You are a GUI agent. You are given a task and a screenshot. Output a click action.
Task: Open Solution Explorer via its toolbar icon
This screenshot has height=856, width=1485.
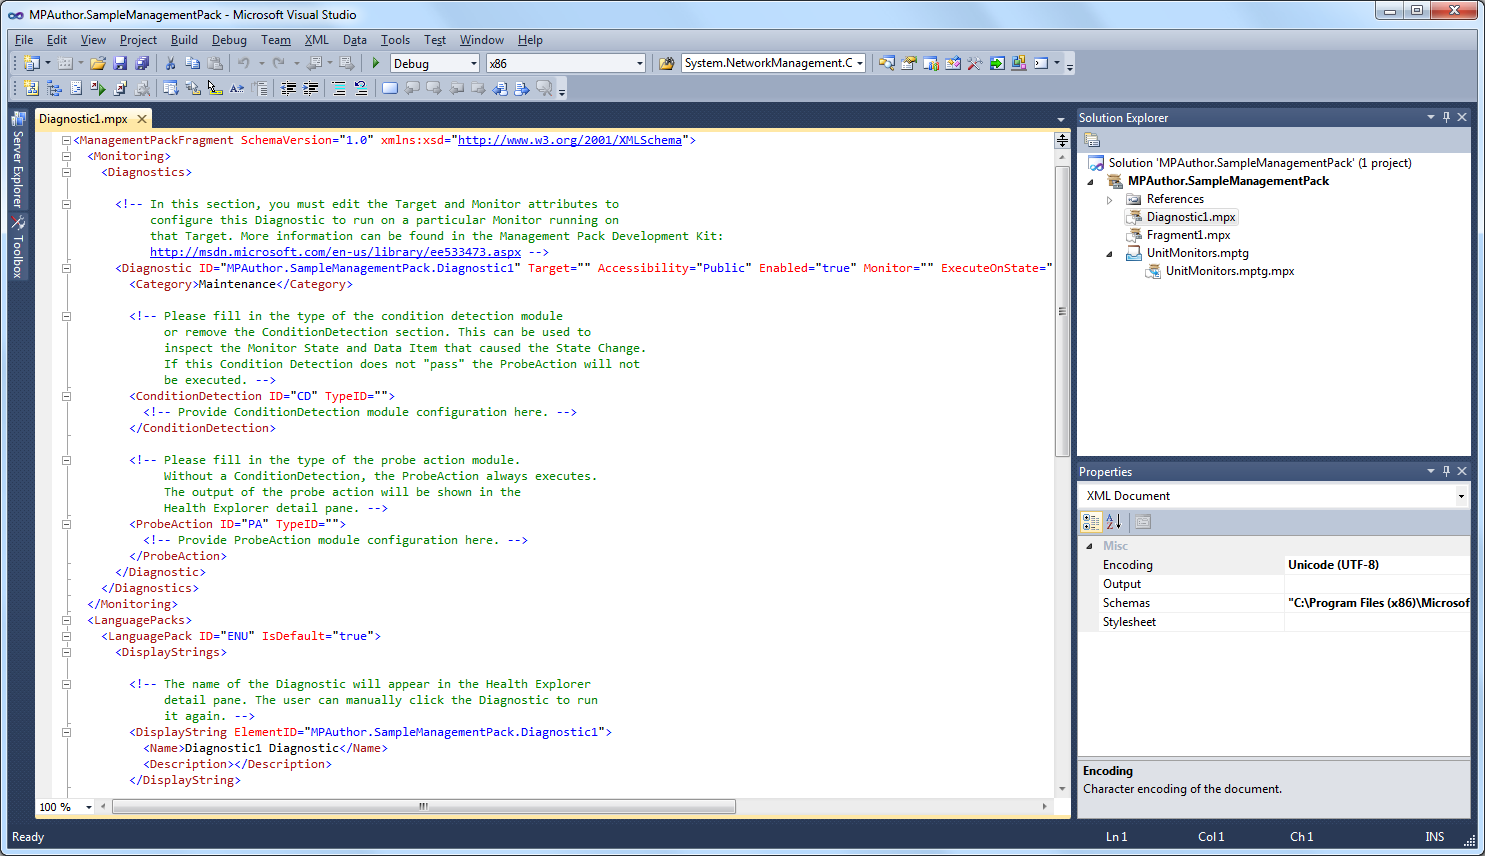click(x=887, y=63)
